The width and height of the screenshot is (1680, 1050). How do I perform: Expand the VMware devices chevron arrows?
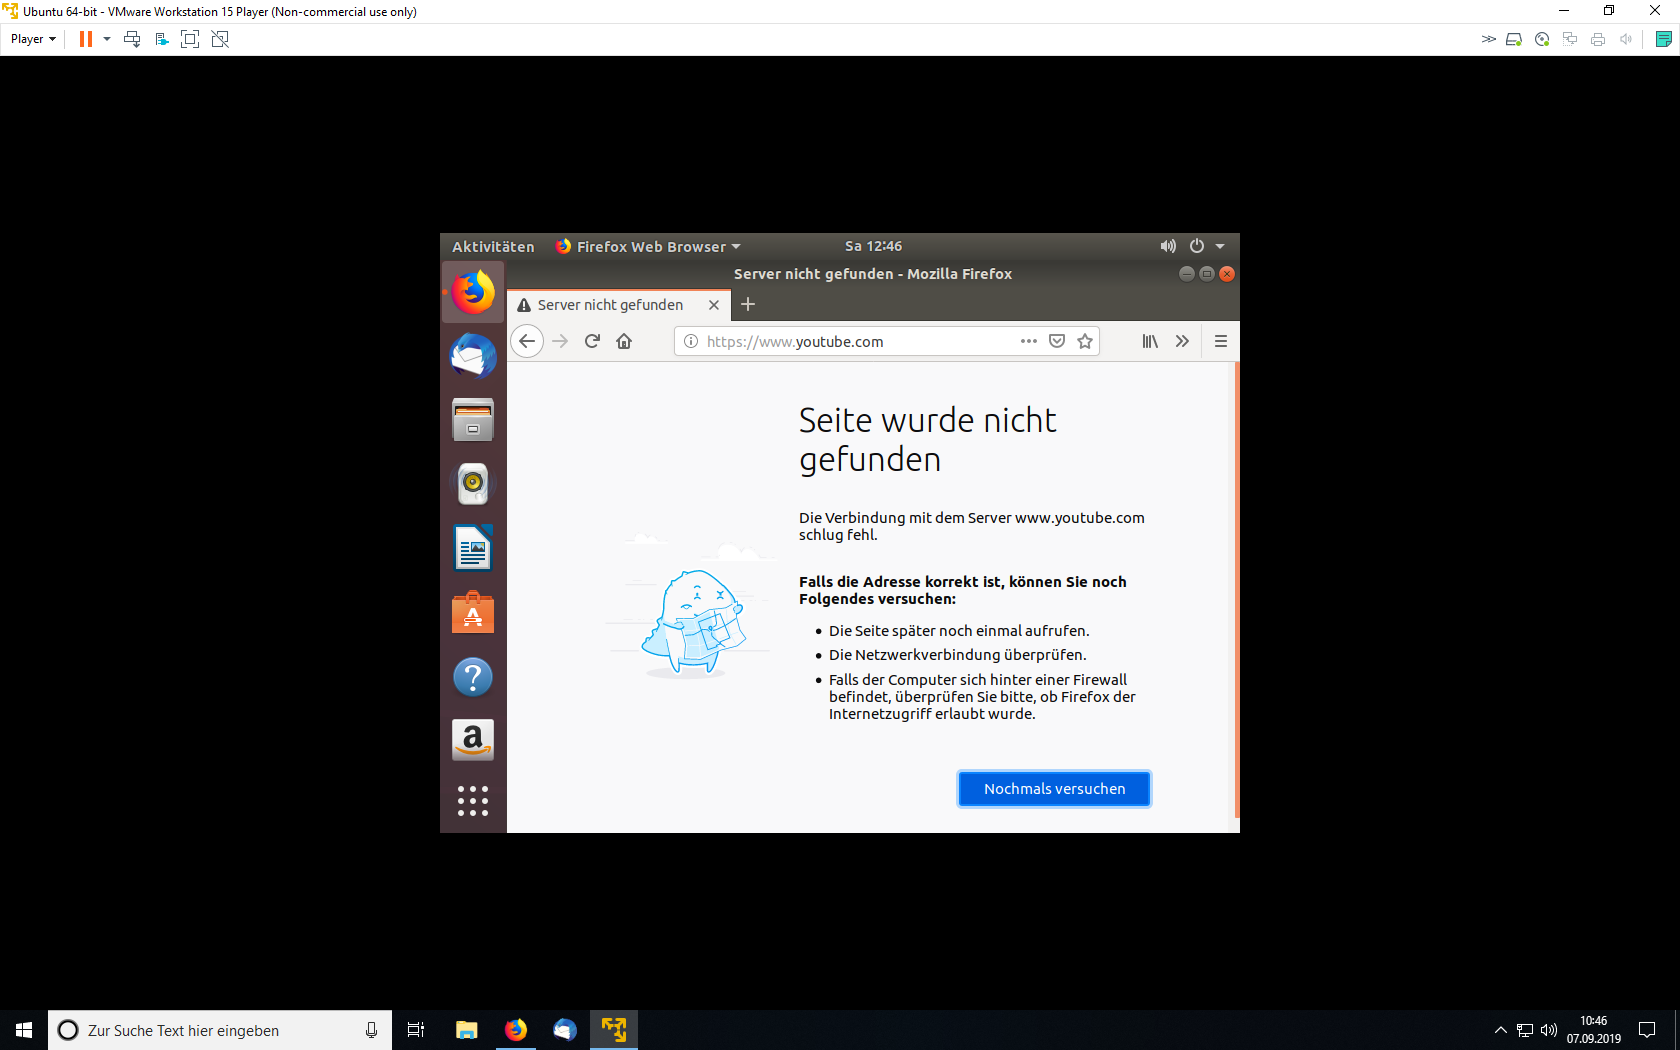(x=1489, y=39)
